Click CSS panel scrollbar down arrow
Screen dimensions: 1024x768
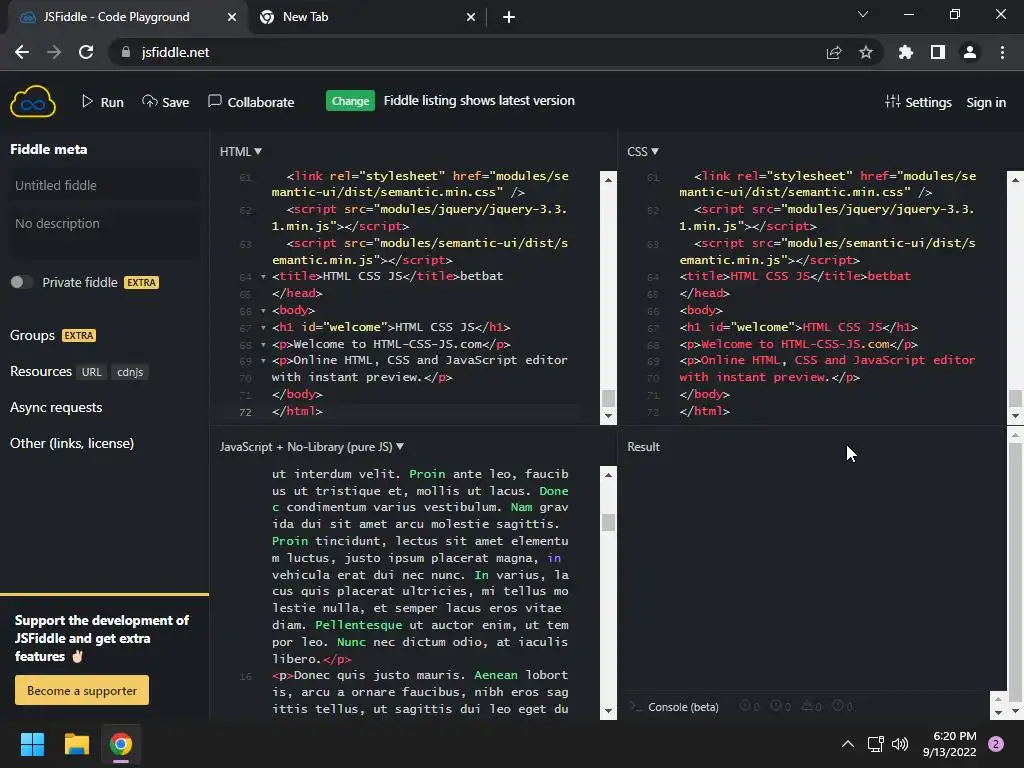(x=1016, y=416)
